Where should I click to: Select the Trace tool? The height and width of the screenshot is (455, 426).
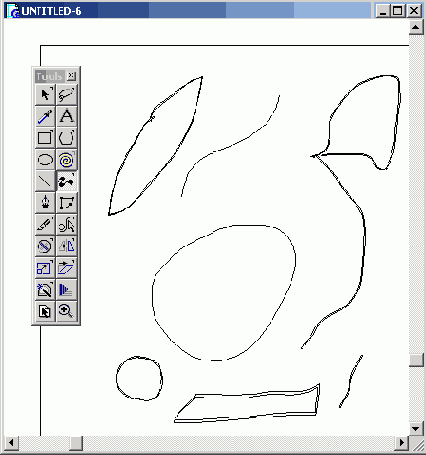pyautogui.click(x=45, y=290)
